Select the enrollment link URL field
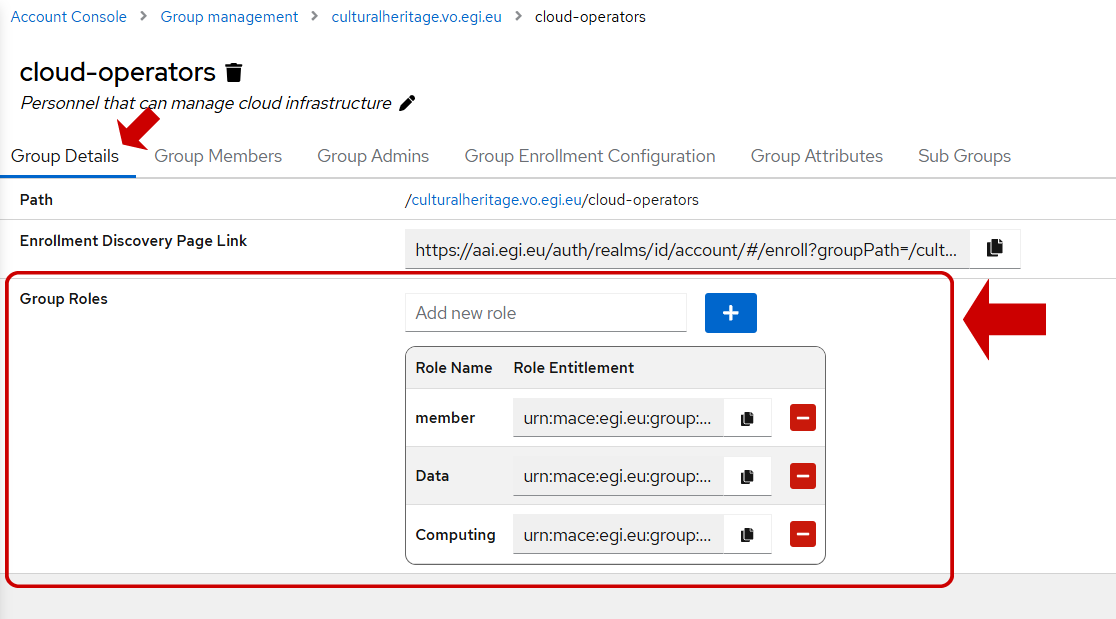Viewport: 1116px width, 619px height. tap(688, 249)
